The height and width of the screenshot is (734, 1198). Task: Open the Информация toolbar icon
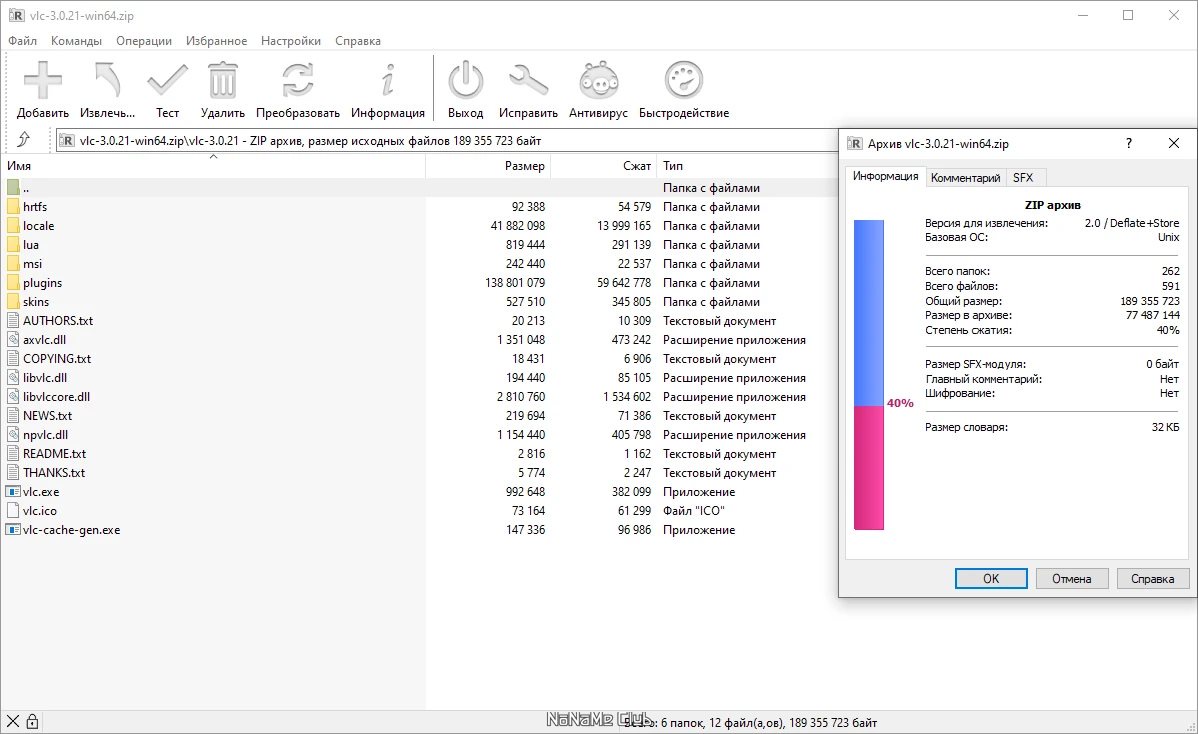(x=388, y=81)
